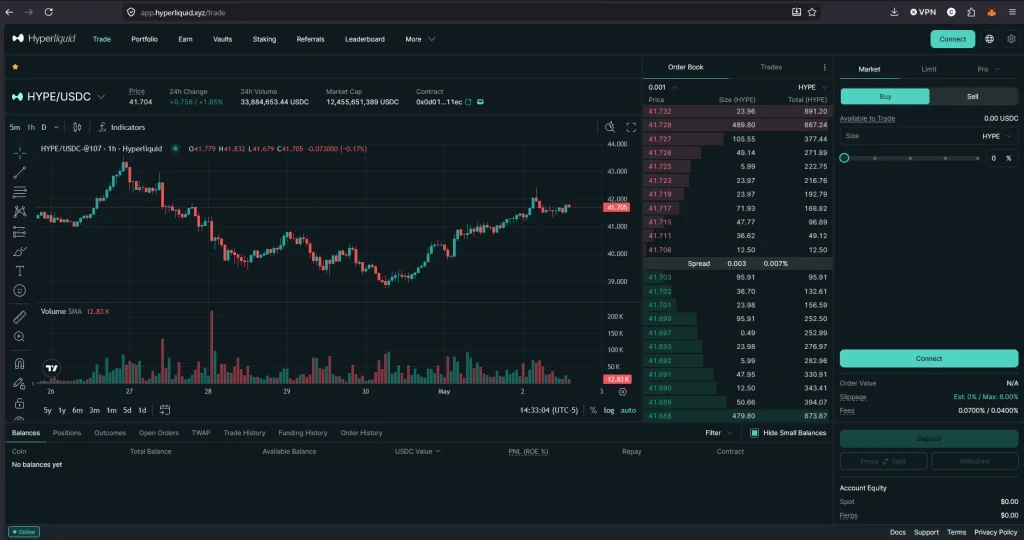Open the Indicators dialog
Viewport: 1024px width, 540px height.
pos(121,127)
